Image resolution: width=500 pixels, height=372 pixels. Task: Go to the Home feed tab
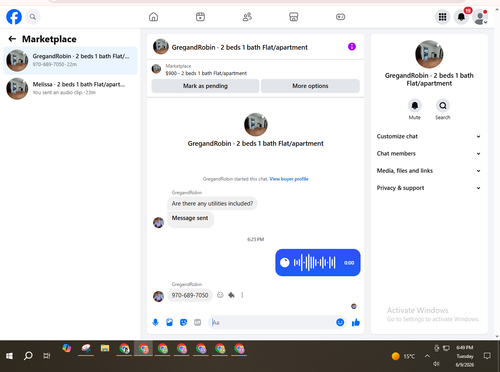(153, 17)
